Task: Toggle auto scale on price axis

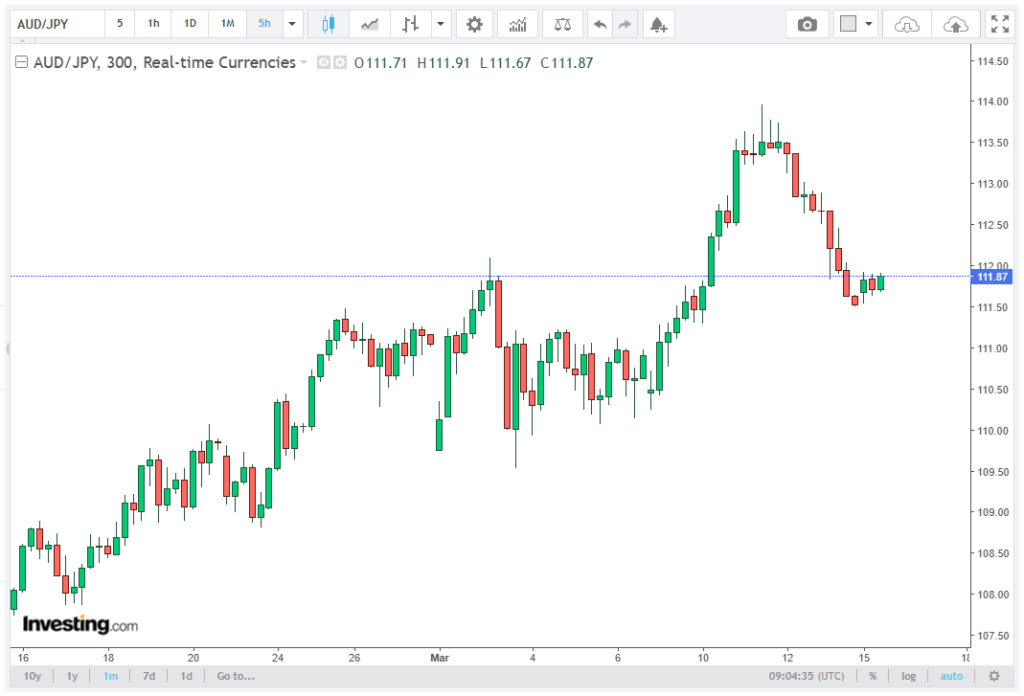Action: (951, 676)
